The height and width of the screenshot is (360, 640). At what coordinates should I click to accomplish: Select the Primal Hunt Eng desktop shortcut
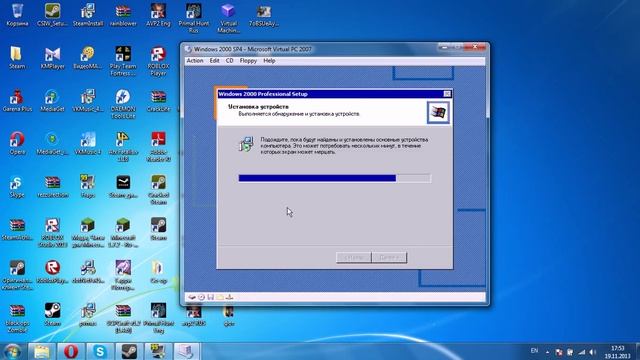coord(158,318)
